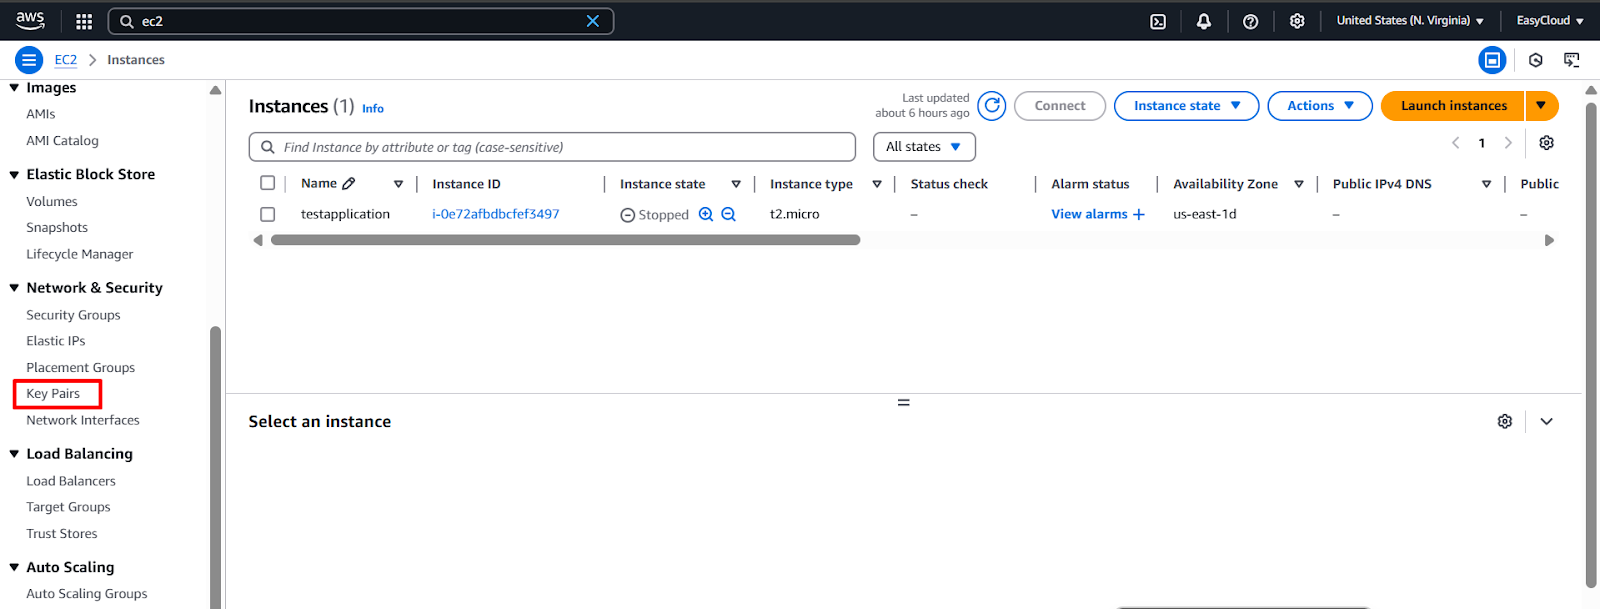The width and height of the screenshot is (1600, 609).
Task: Open Security Groups in the sidebar
Action: (x=73, y=315)
